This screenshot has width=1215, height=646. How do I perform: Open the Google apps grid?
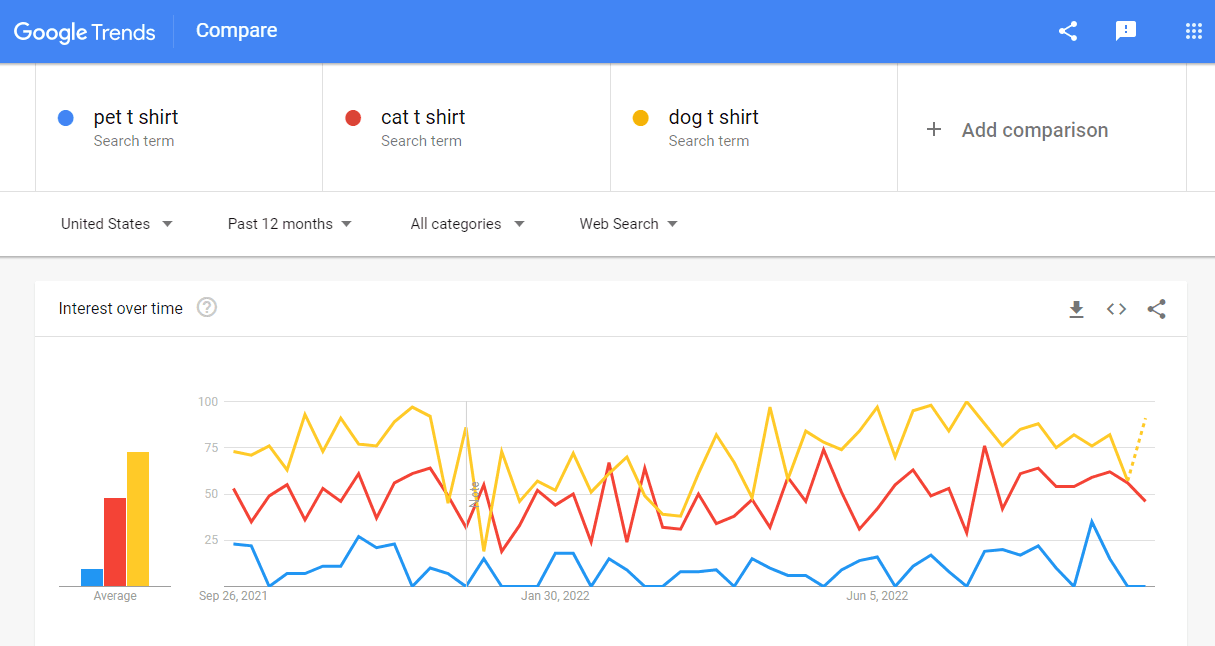[1193, 31]
